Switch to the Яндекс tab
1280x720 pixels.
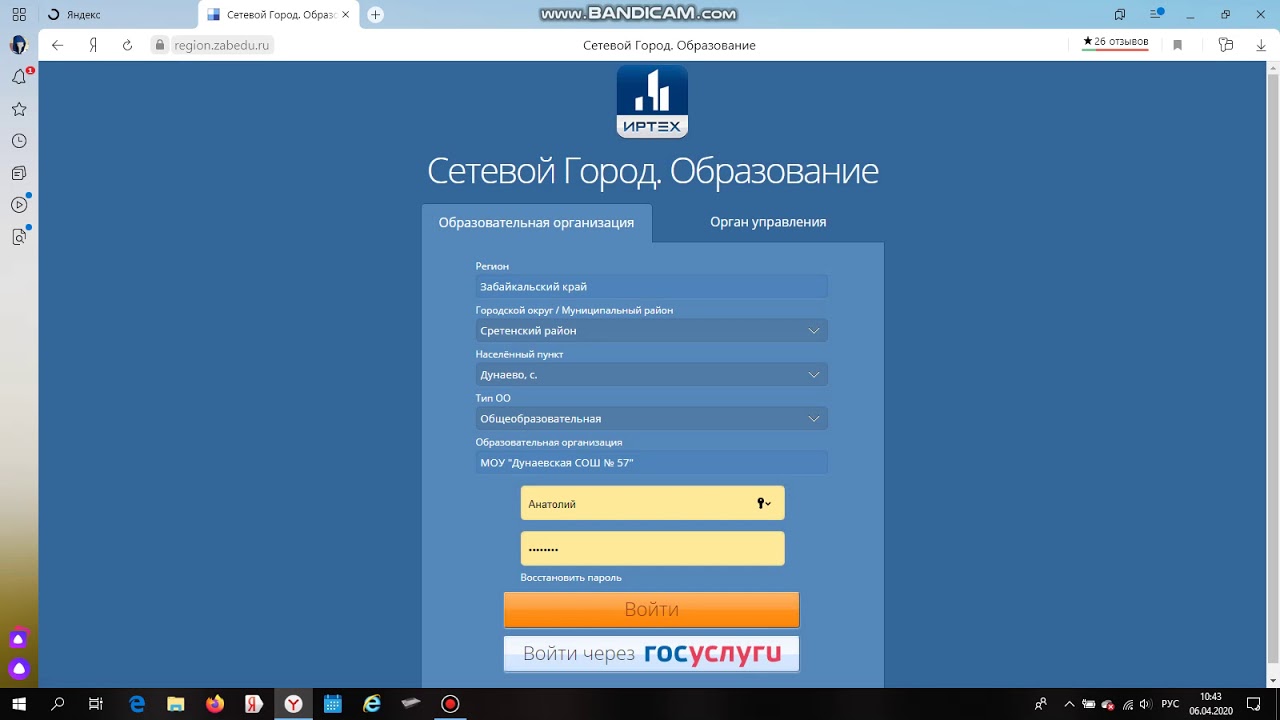(x=117, y=14)
